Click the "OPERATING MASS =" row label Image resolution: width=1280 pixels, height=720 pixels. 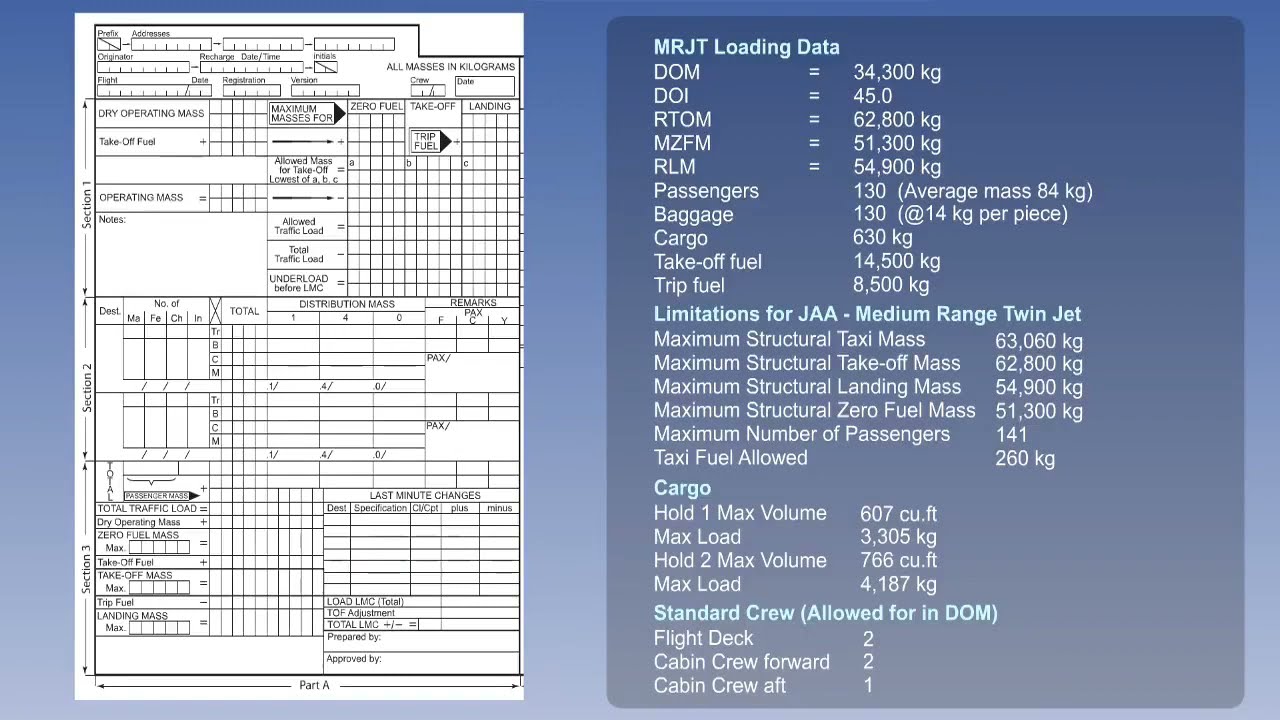coord(153,198)
